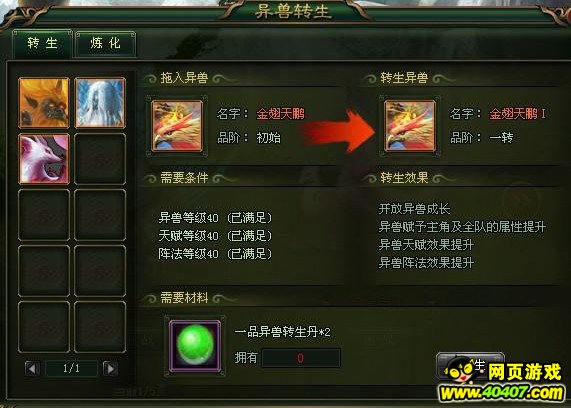Image resolution: width=571 pixels, height=408 pixels.
Task: Click the 金翅天鹏 source beast portrait
Action: (x=177, y=126)
